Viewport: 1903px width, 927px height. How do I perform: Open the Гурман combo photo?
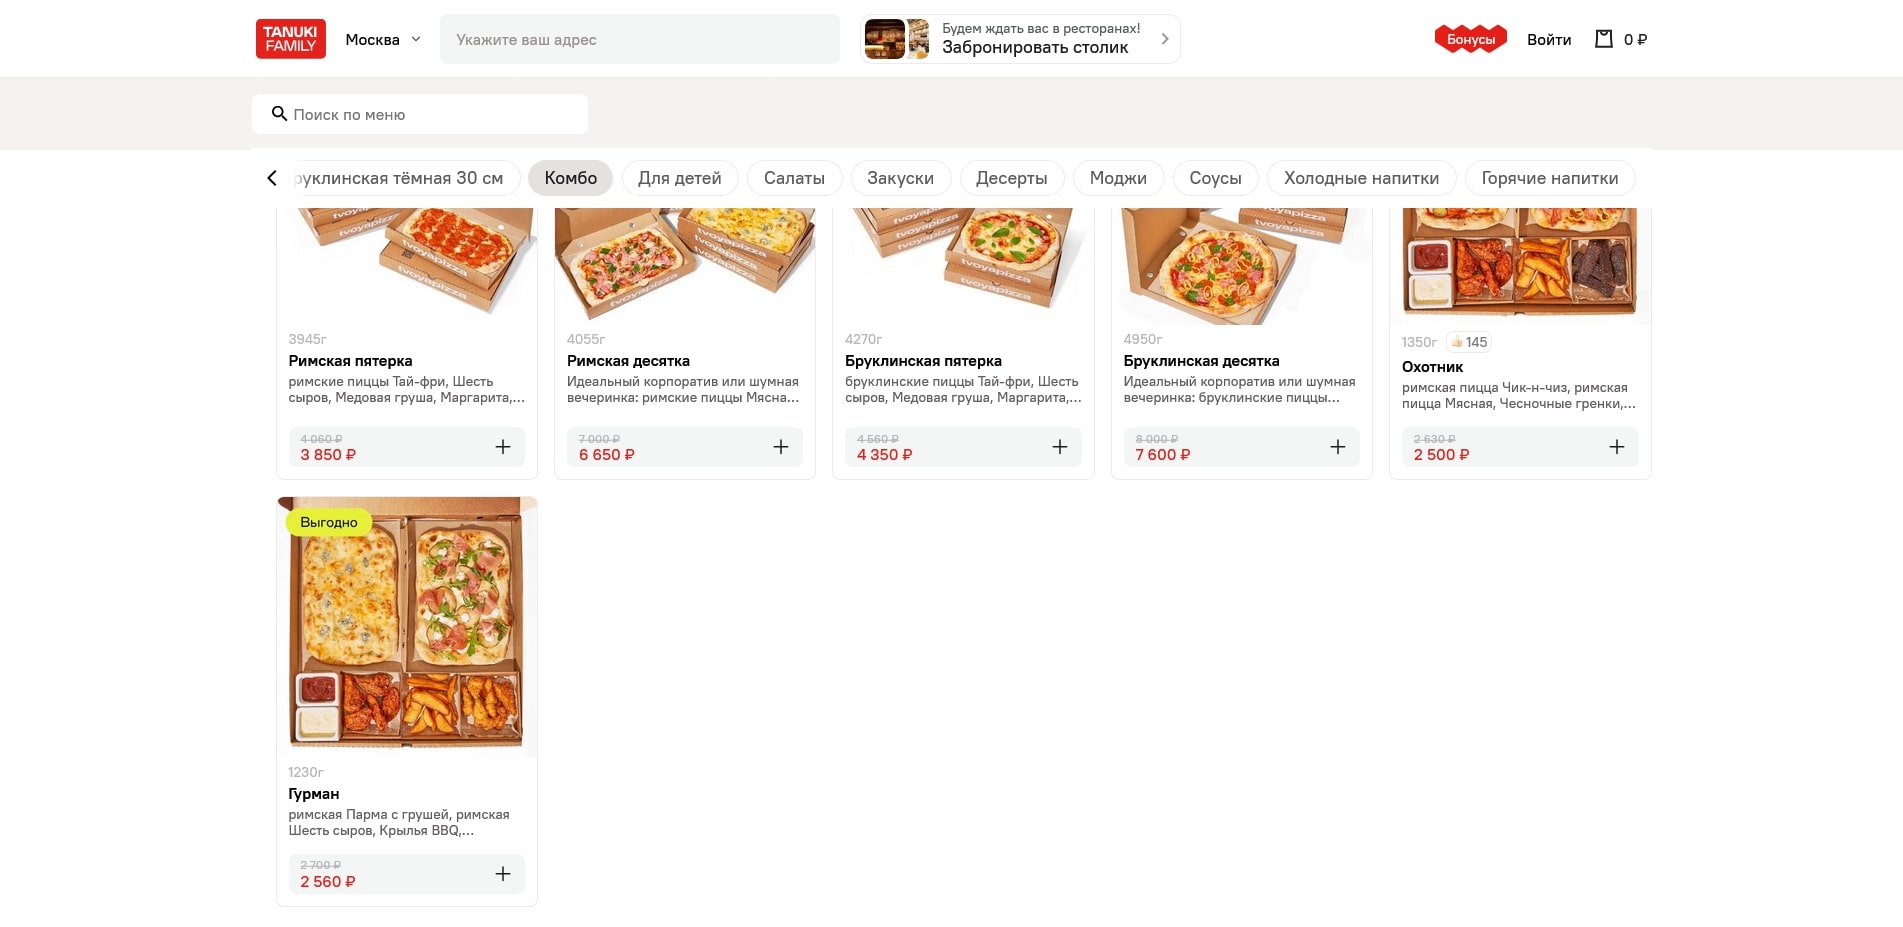406,627
